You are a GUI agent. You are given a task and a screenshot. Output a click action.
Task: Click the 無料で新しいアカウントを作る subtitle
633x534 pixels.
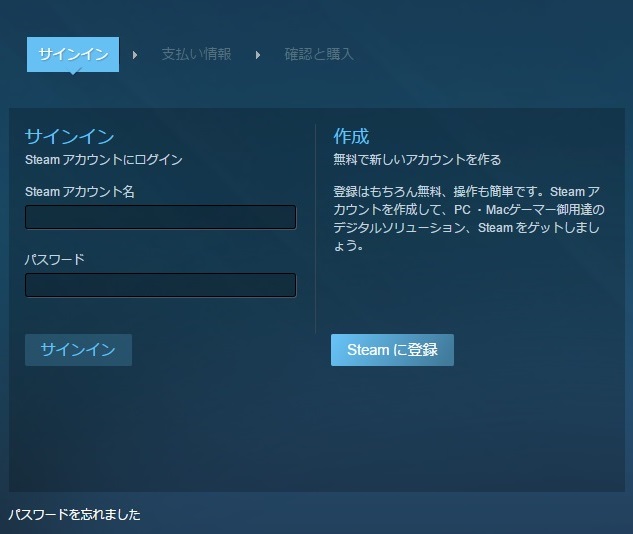(417, 160)
